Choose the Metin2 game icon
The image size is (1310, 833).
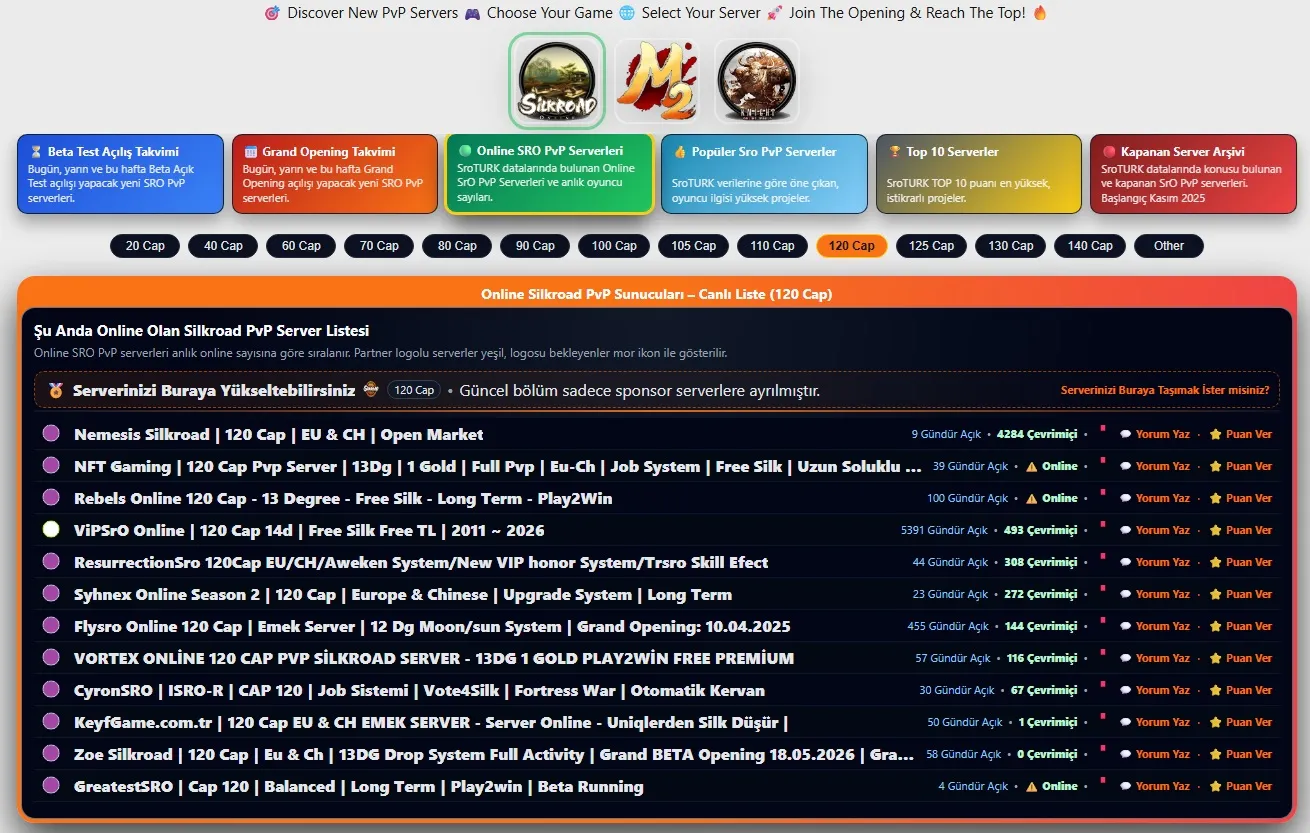point(655,80)
